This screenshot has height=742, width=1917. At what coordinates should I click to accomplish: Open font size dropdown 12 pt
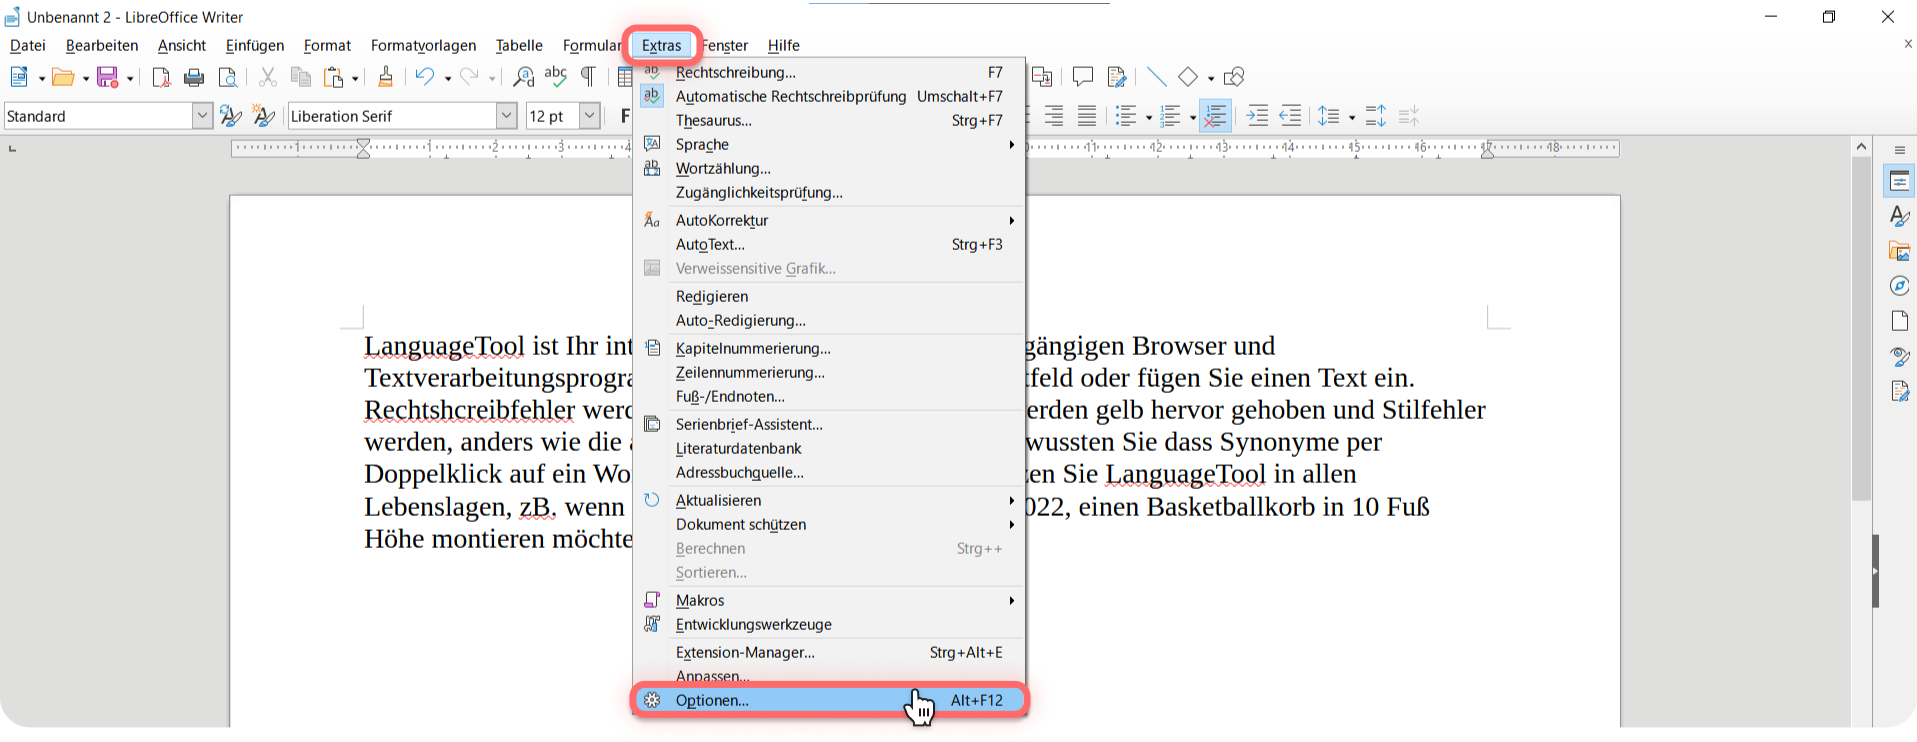[590, 116]
